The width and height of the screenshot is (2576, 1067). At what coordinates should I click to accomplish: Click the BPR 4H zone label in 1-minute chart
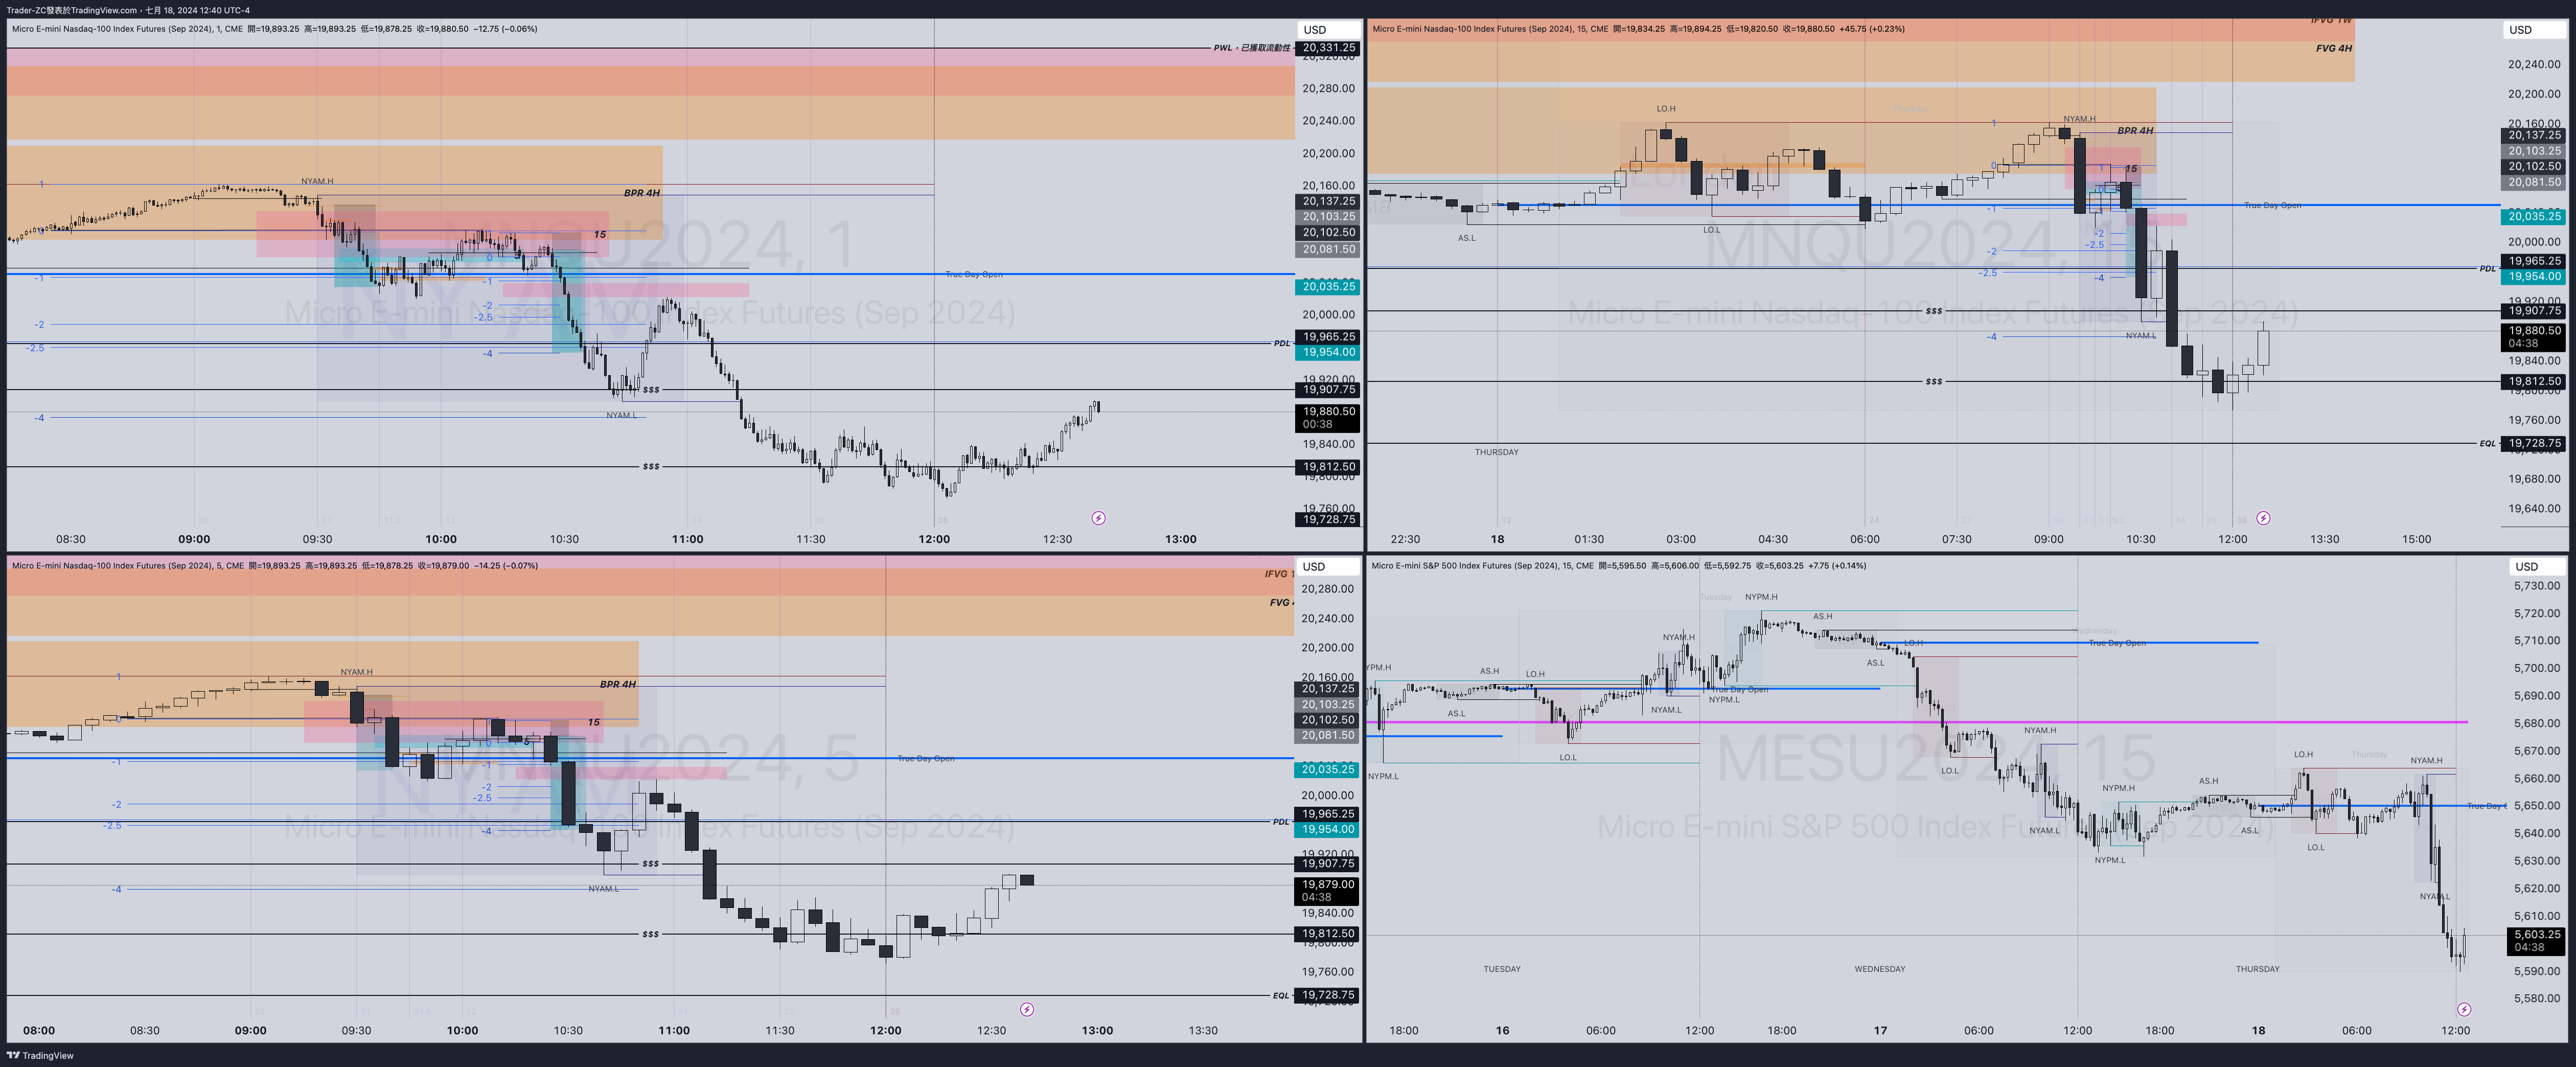coord(641,193)
